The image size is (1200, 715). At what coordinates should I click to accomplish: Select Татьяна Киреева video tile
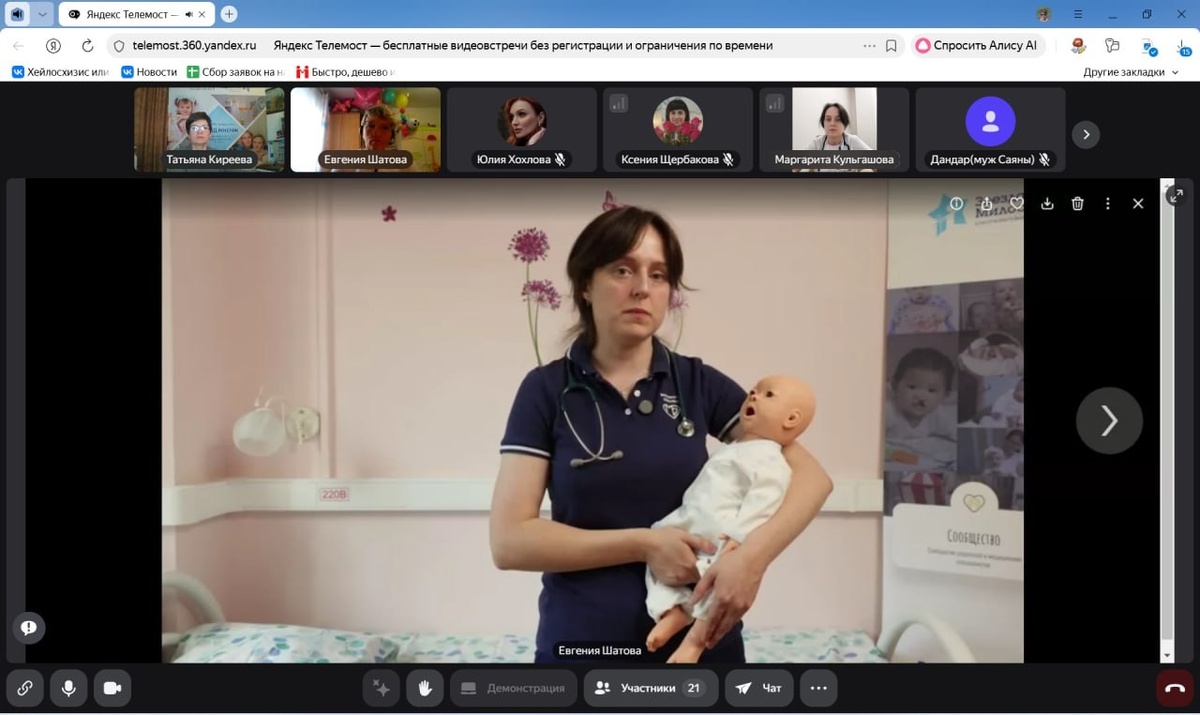pos(210,130)
